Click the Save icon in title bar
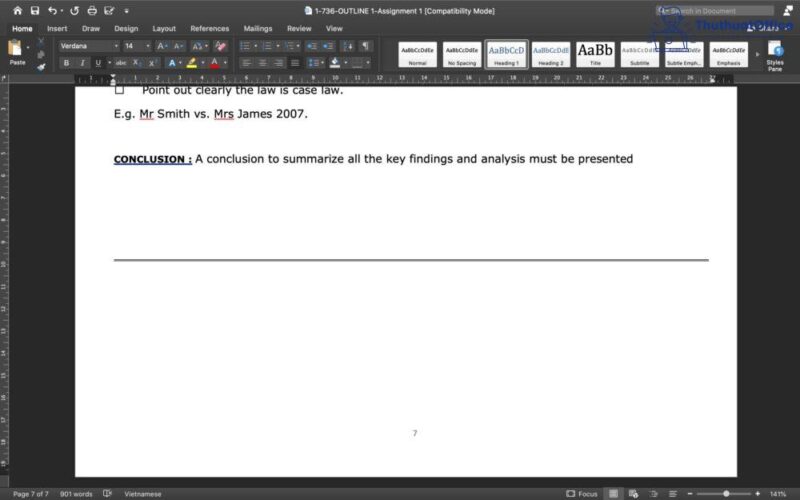The image size is (800, 500). [35, 11]
